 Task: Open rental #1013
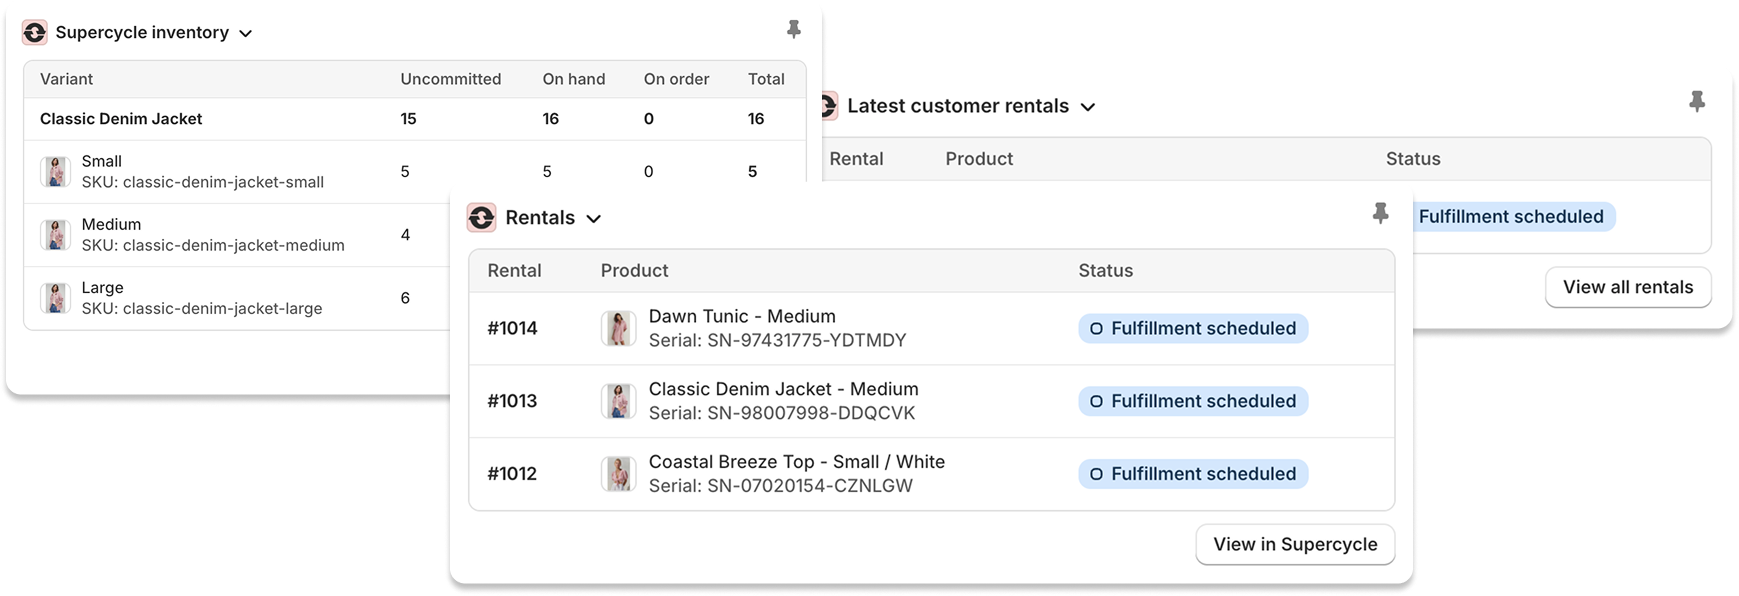pyautogui.click(x=512, y=401)
